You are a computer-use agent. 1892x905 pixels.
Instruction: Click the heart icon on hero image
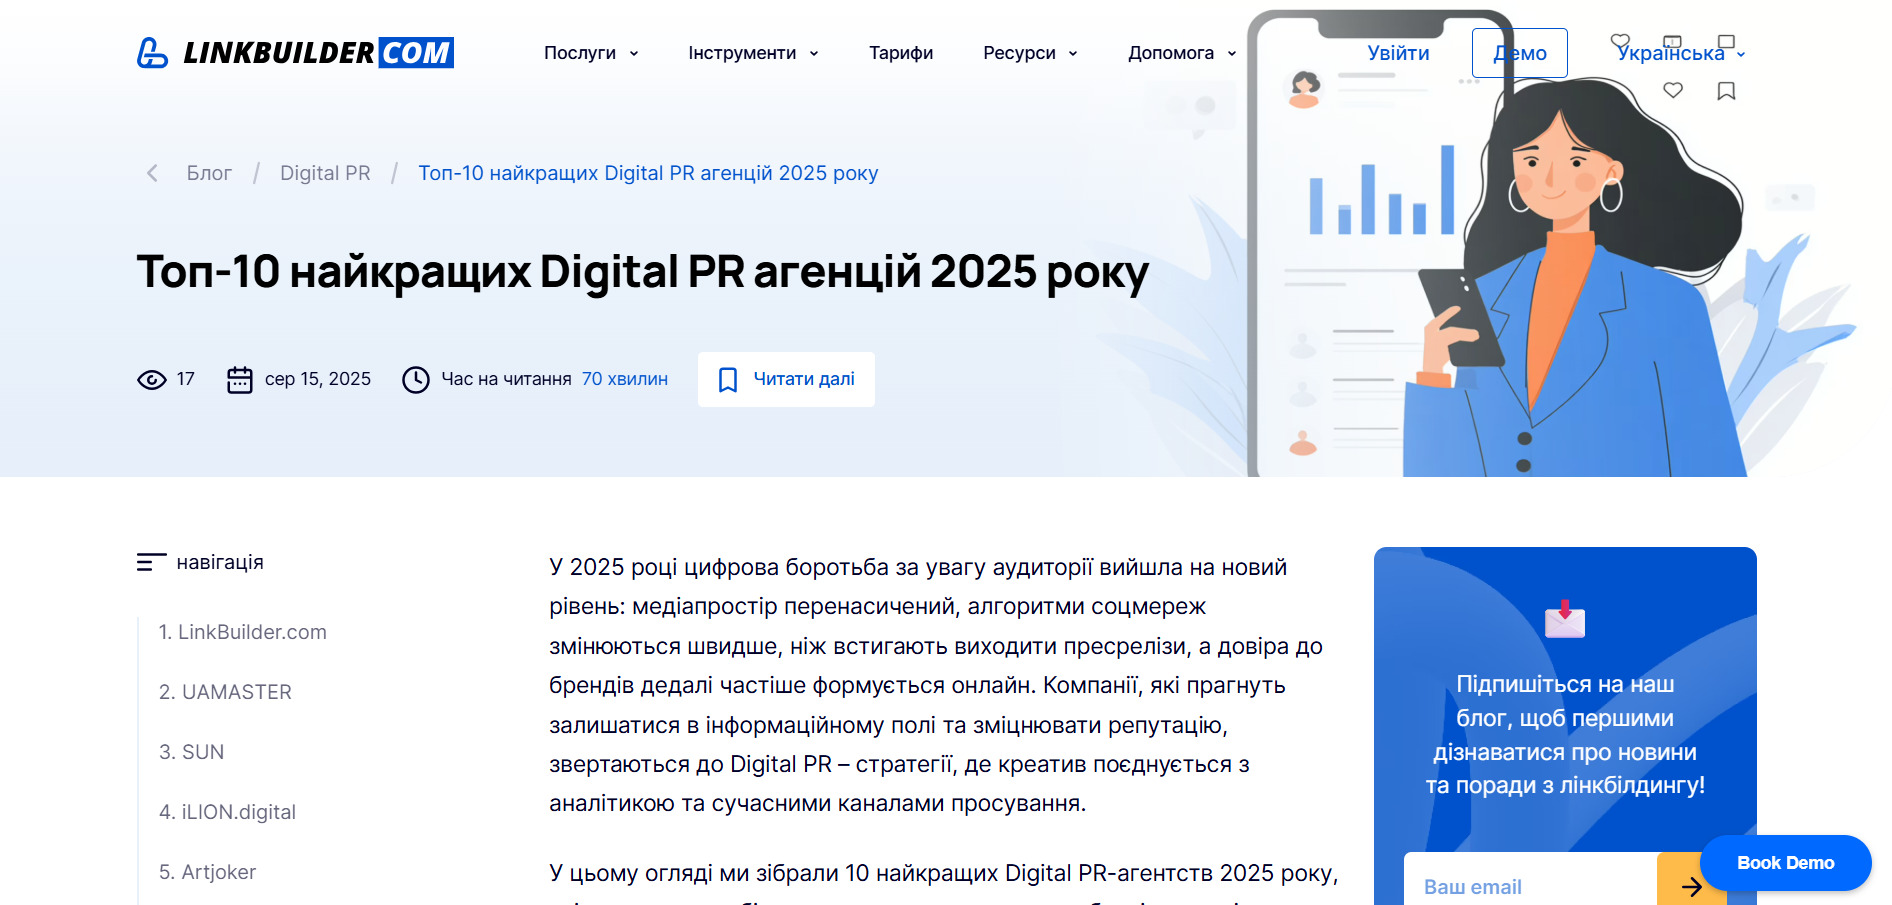click(1673, 91)
